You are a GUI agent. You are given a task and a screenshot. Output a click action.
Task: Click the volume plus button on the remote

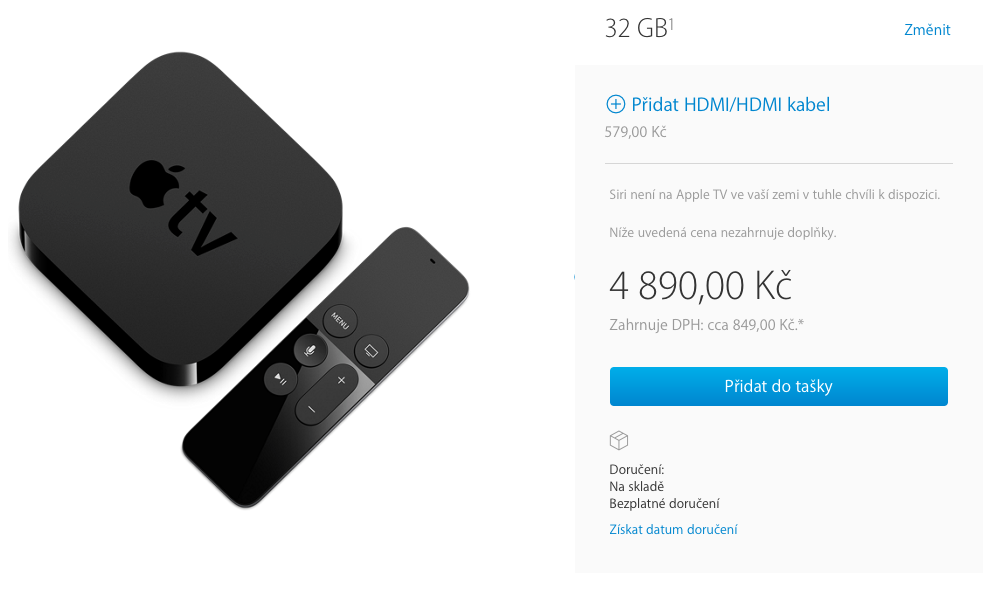point(341,380)
